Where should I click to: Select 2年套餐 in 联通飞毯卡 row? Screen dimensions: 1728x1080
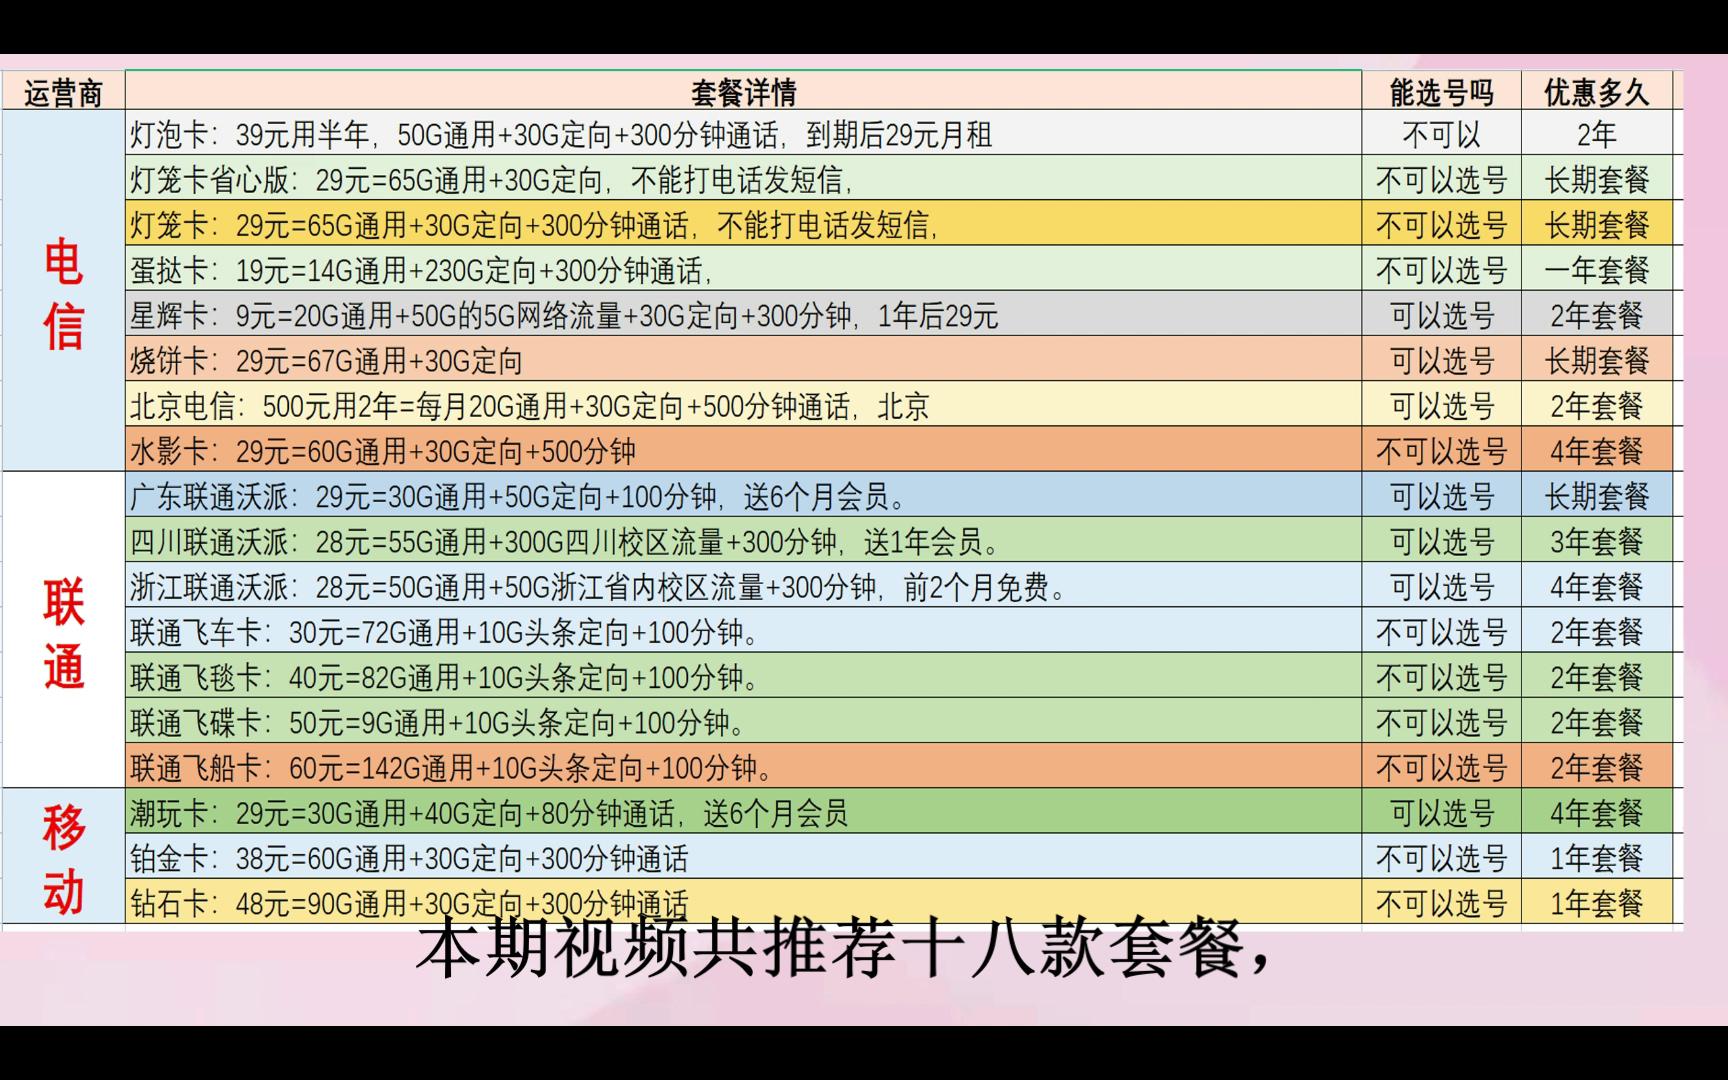pyautogui.click(x=1596, y=677)
